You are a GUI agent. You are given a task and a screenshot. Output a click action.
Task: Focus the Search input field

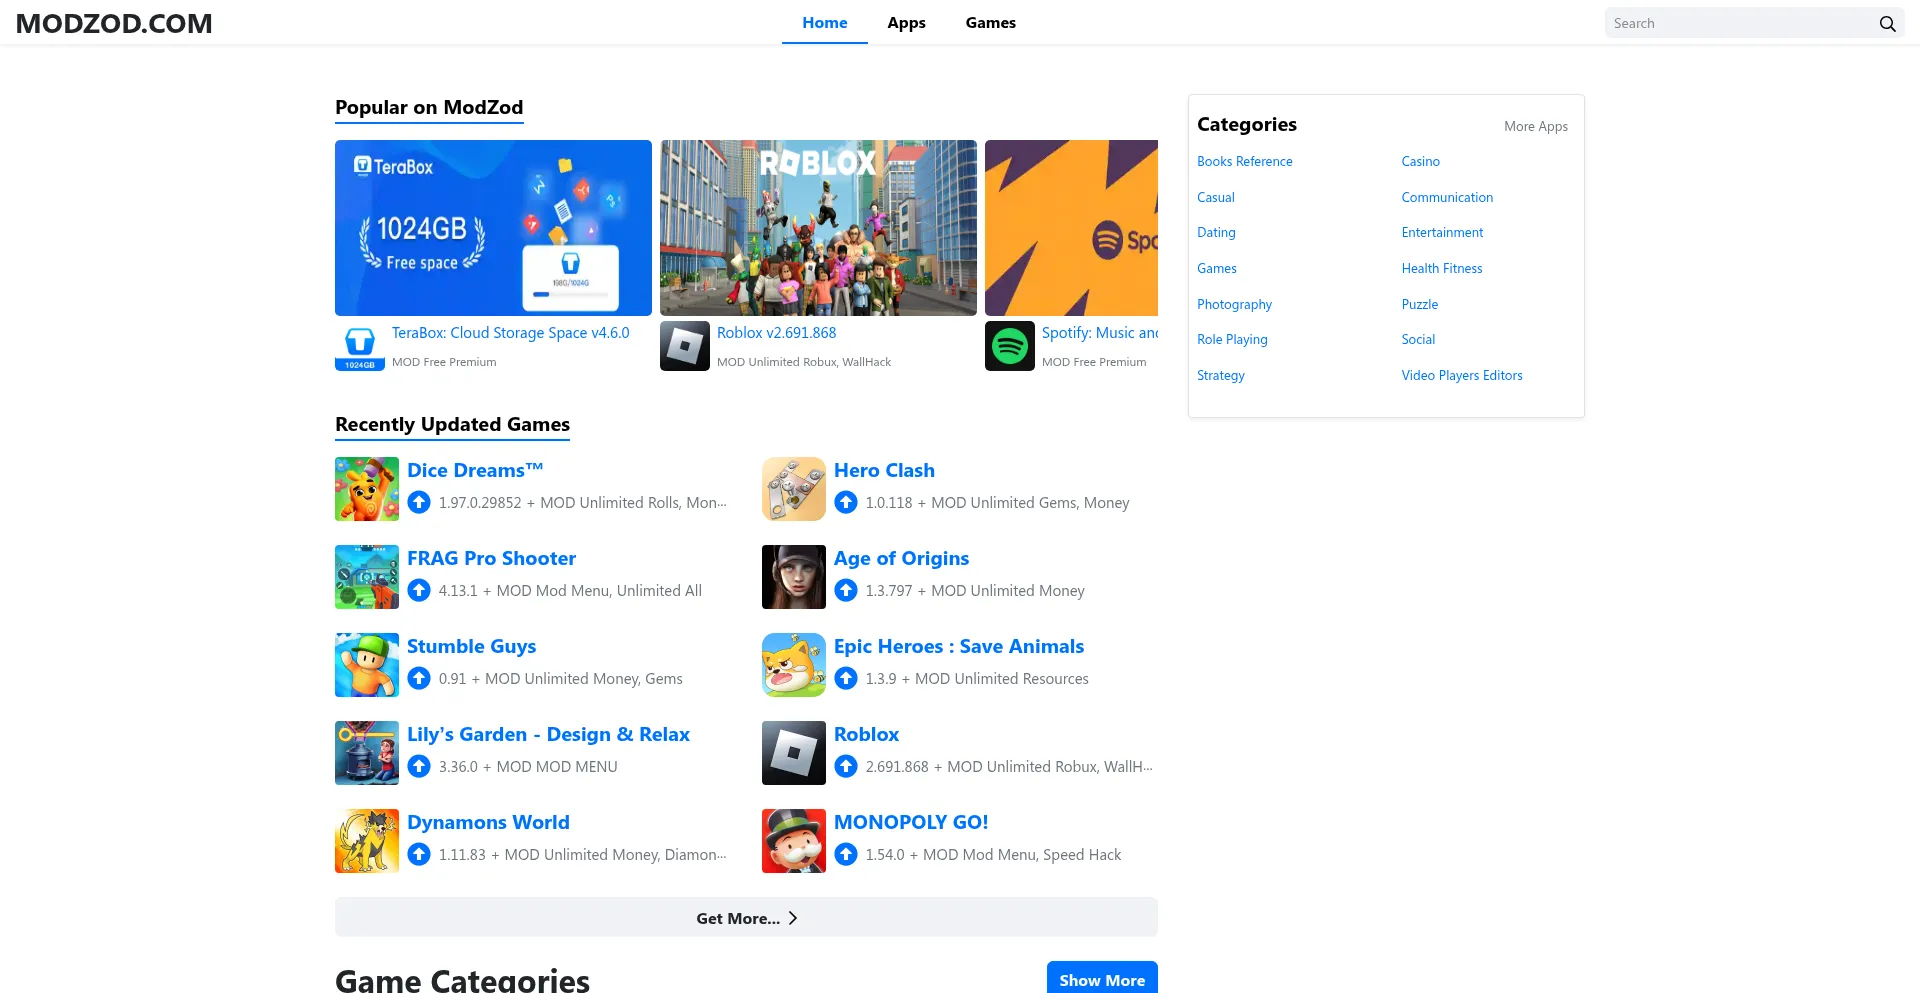click(x=1738, y=23)
